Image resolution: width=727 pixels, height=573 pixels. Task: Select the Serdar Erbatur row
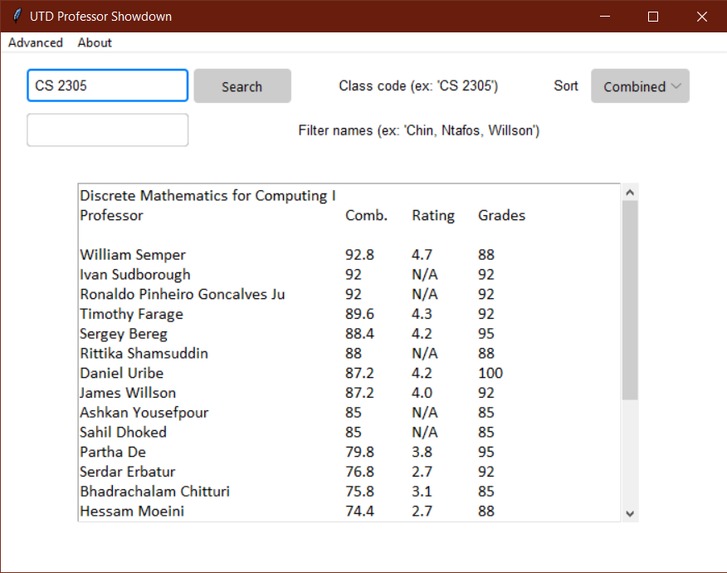point(349,471)
